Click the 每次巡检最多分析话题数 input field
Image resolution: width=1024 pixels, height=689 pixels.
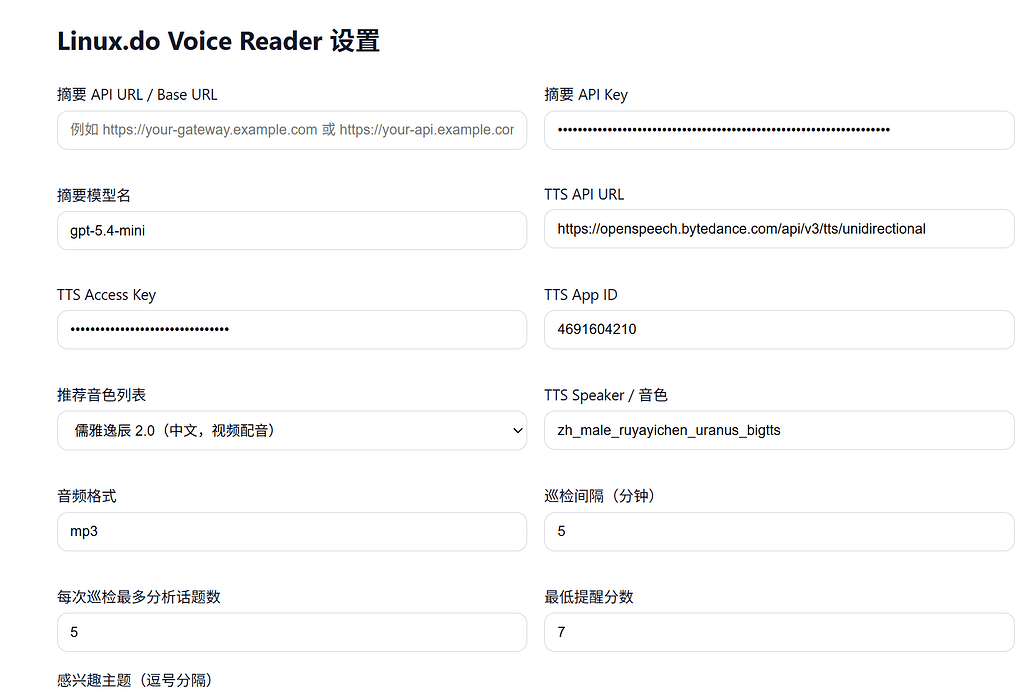(x=292, y=632)
